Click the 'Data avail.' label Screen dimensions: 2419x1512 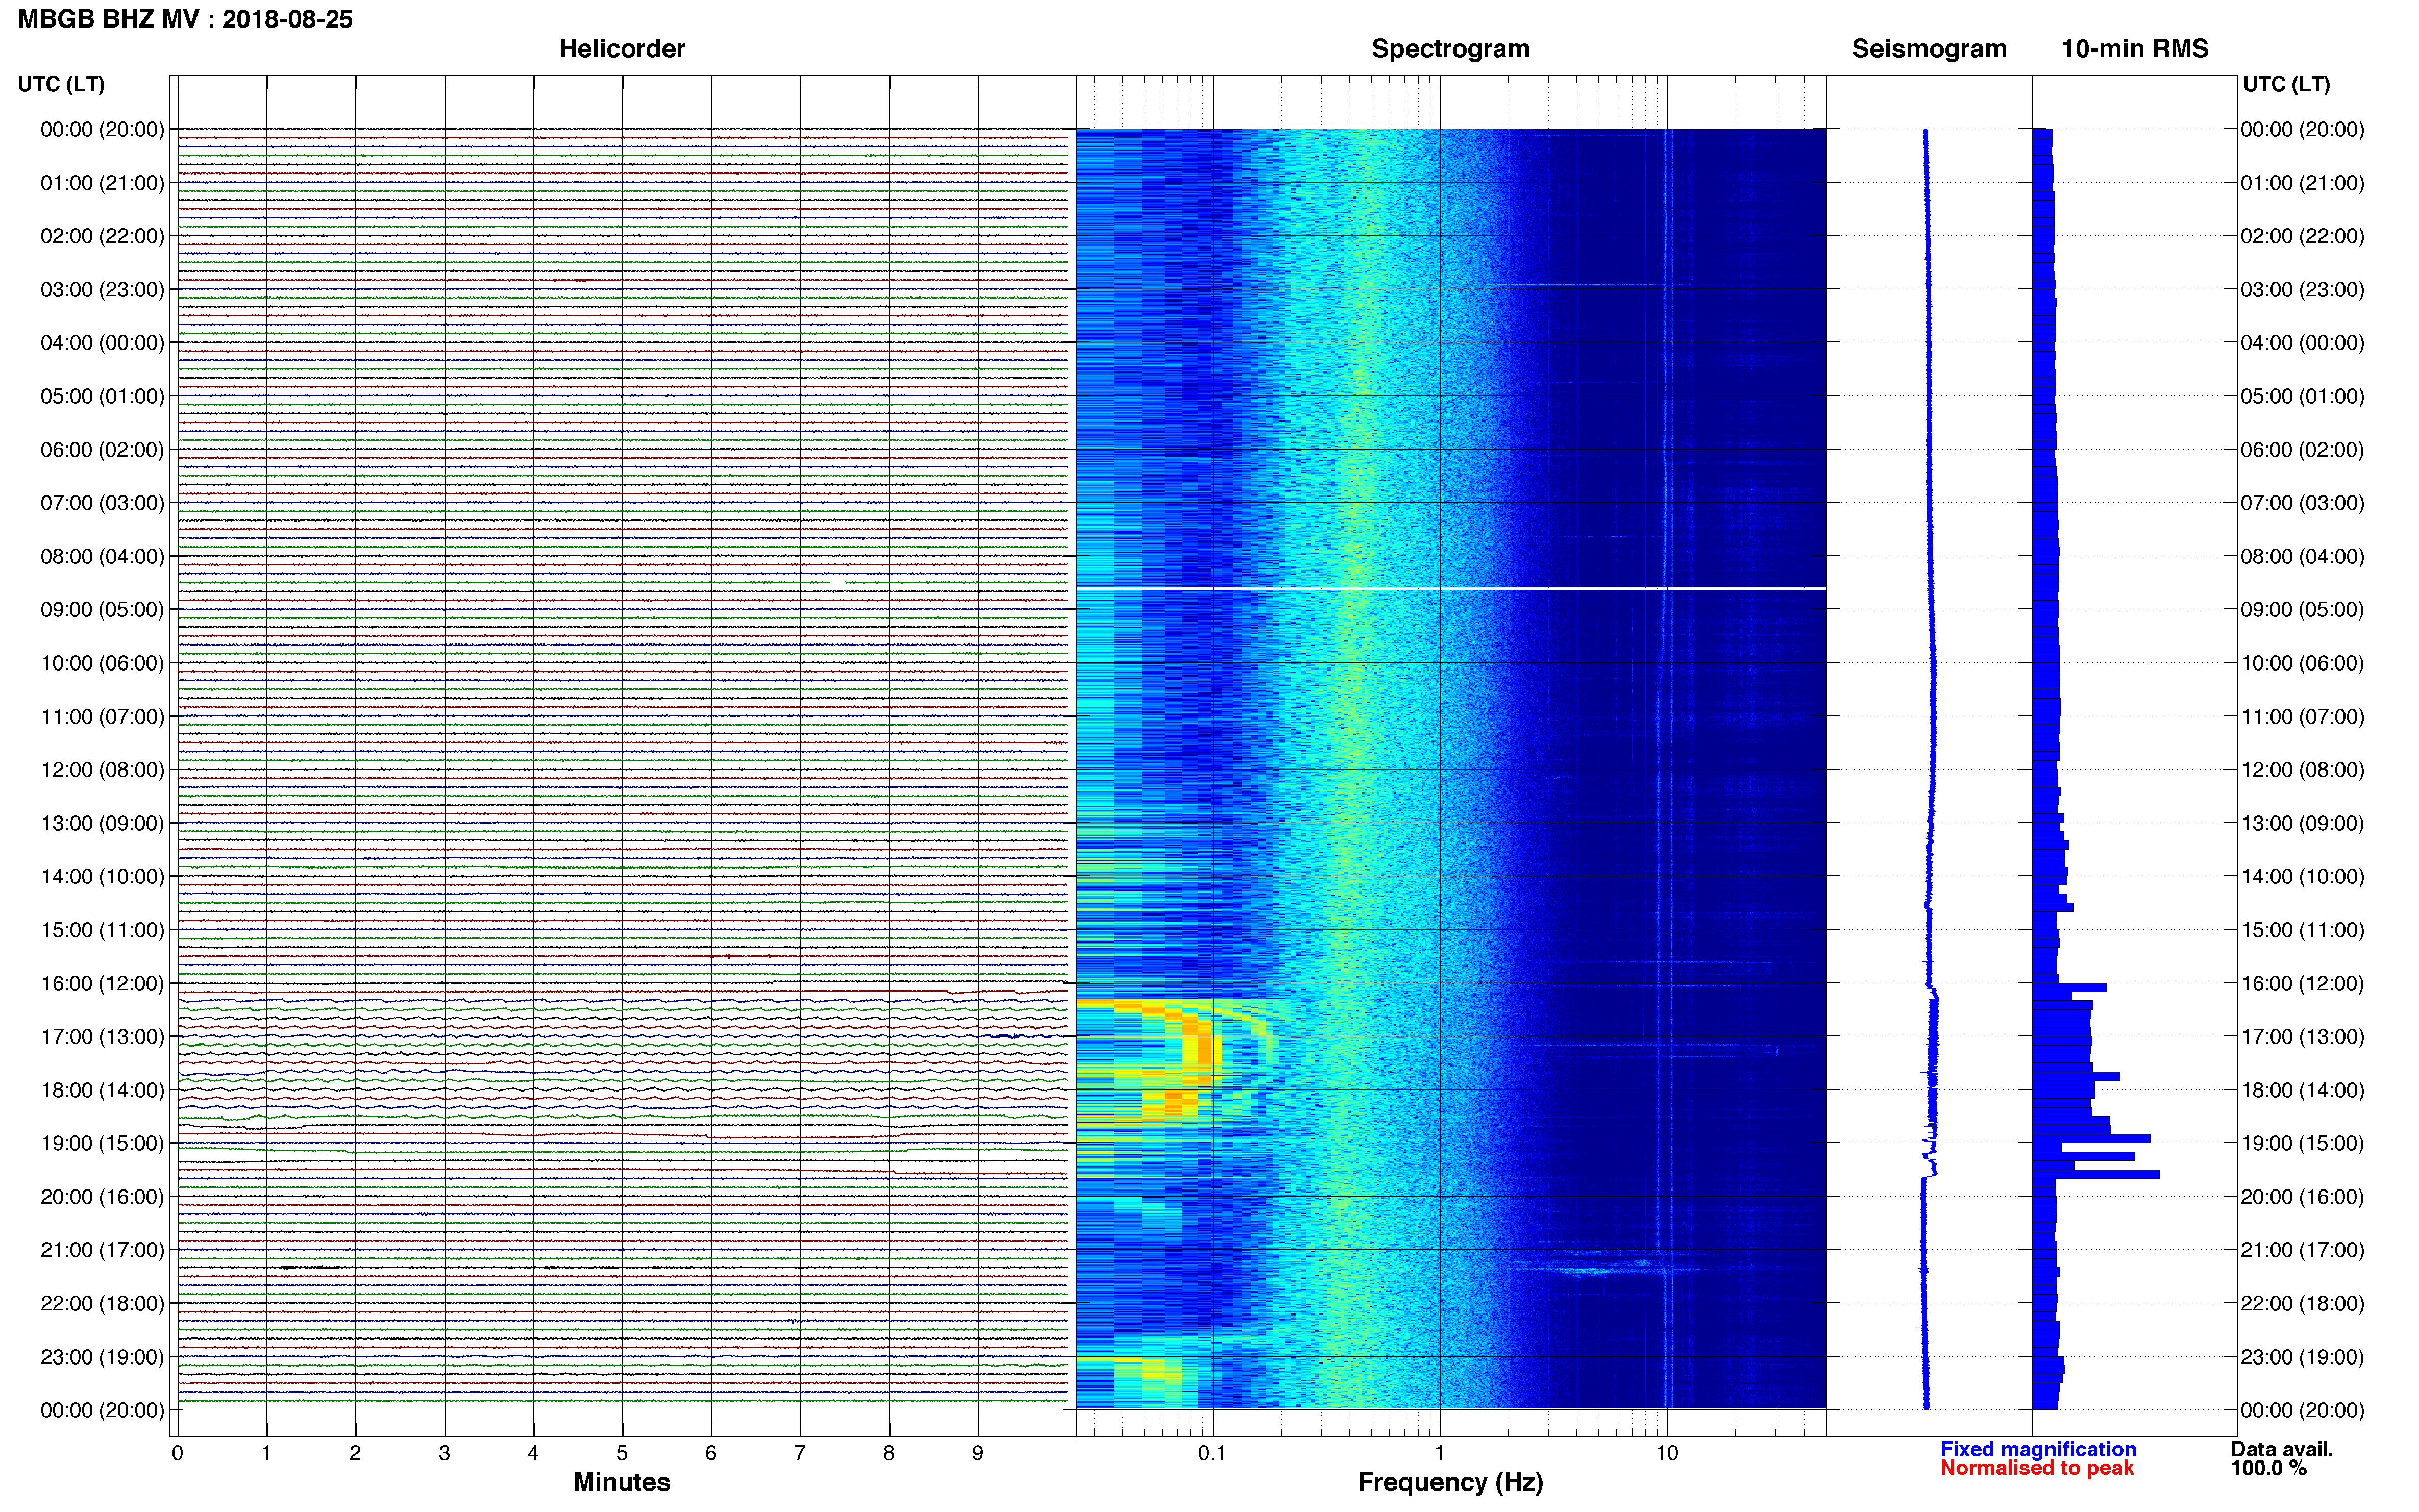click(2282, 1449)
